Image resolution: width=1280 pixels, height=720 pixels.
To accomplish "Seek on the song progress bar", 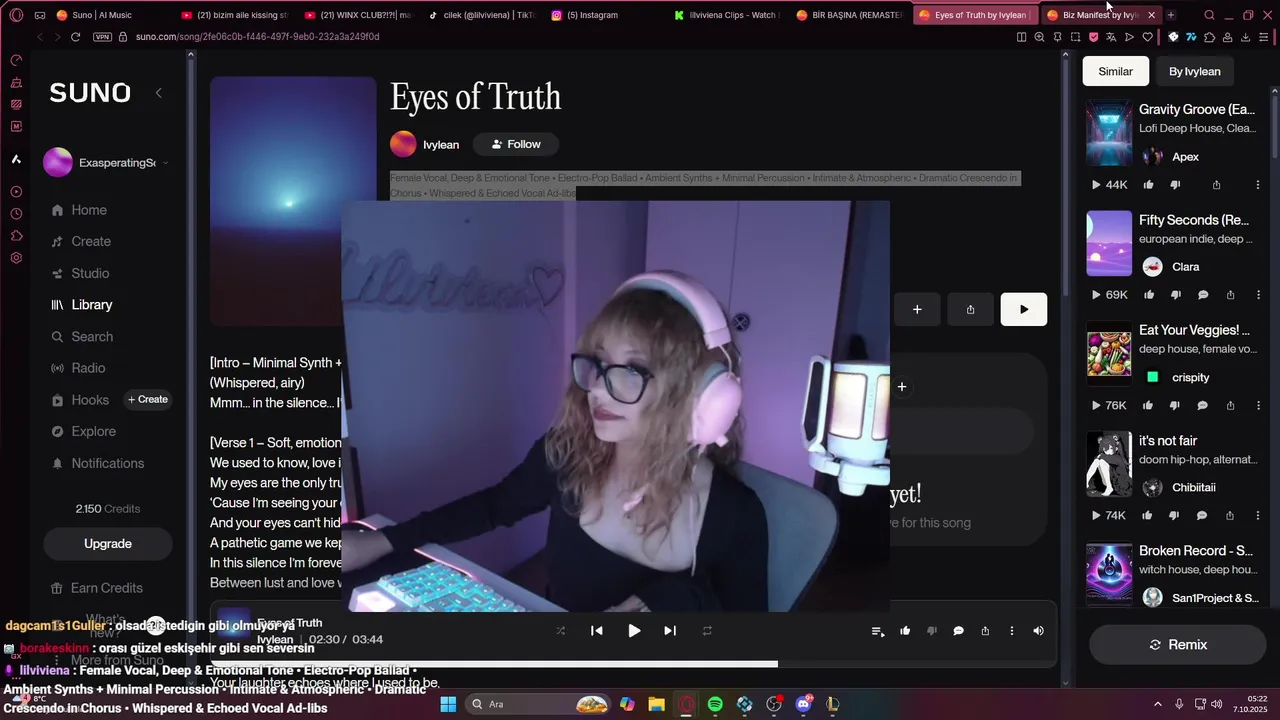I will tap(632, 664).
